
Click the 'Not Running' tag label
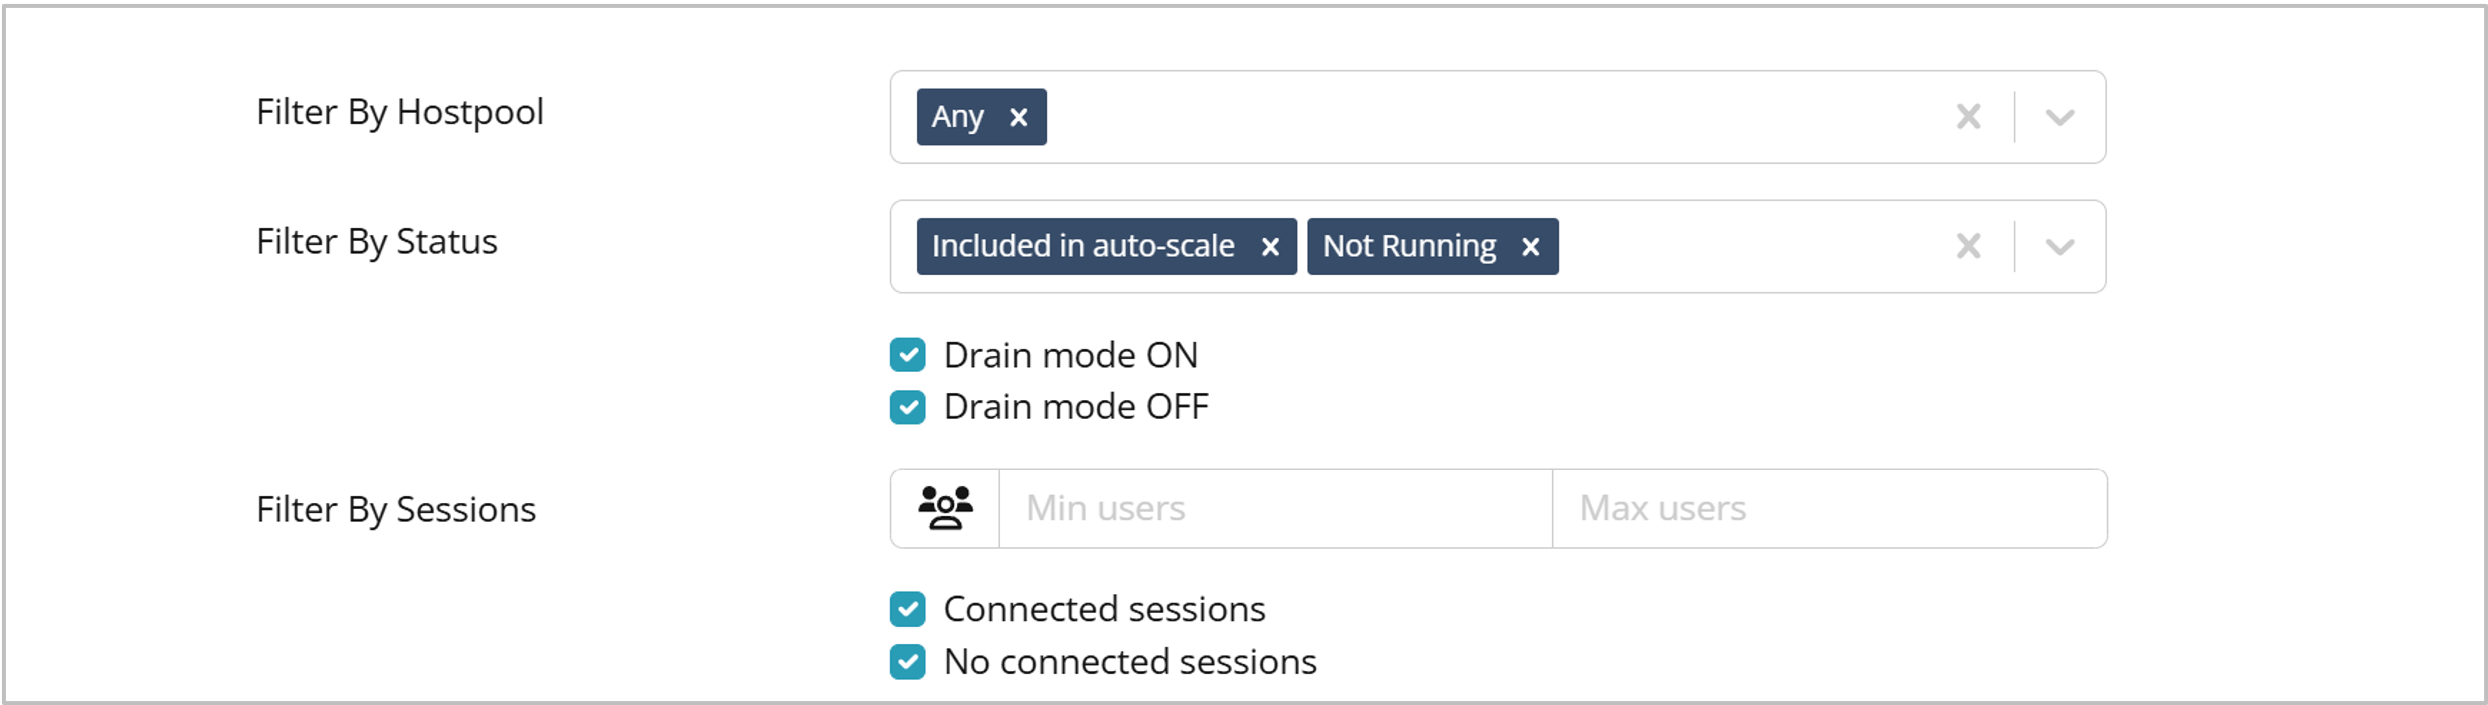(x=1409, y=246)
